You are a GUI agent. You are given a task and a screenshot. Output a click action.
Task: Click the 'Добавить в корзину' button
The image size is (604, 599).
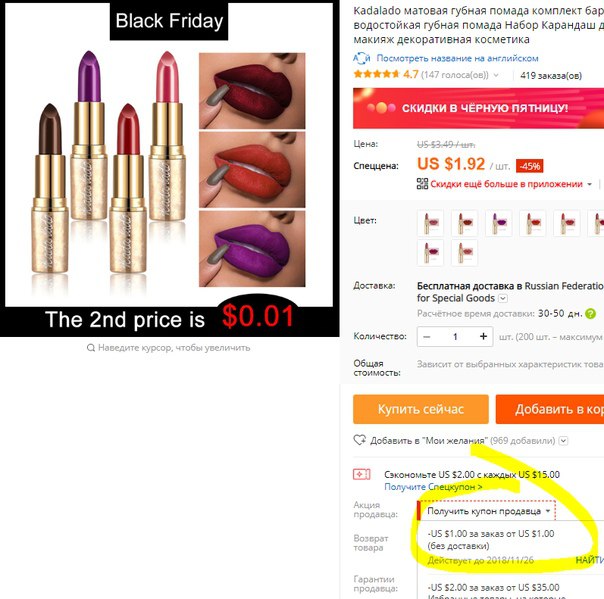pyautogui.click(x=550, y=409)
